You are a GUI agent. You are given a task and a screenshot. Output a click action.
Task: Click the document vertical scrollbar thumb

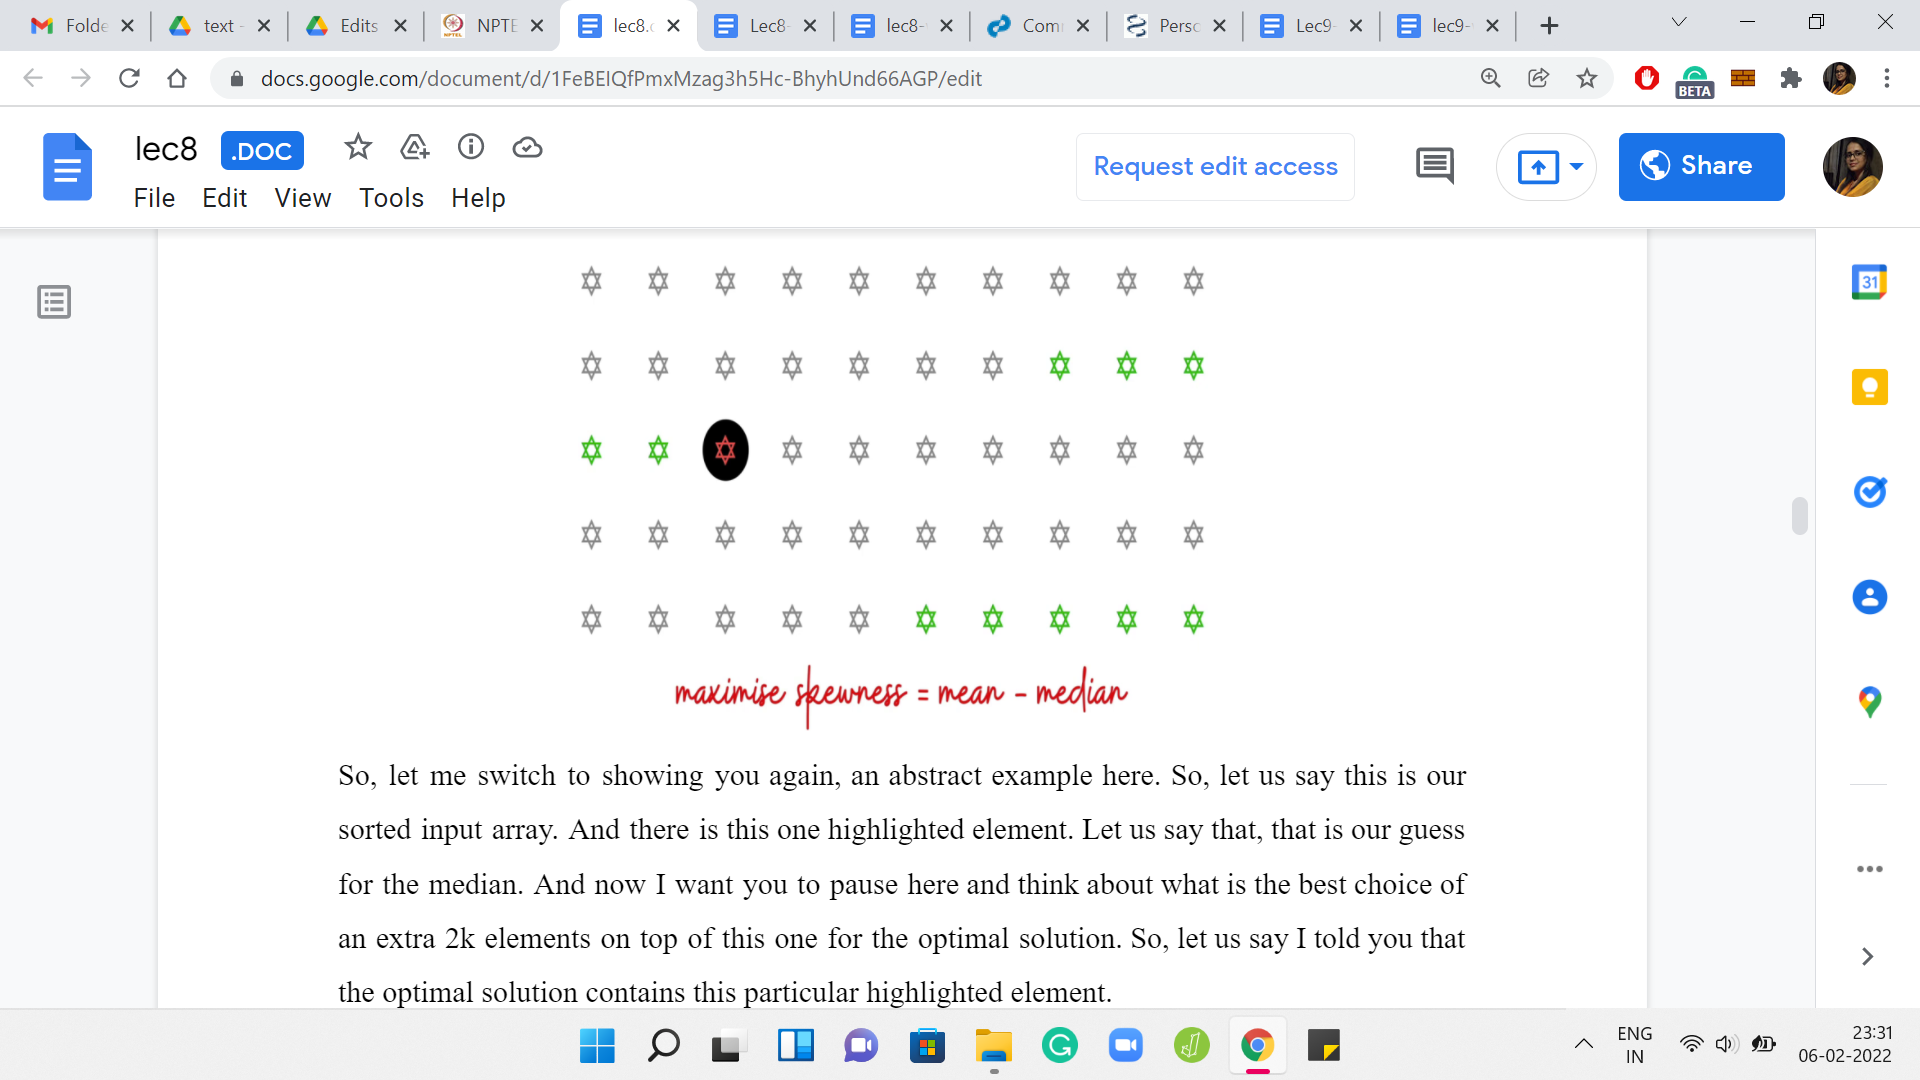pos(1799,516)
